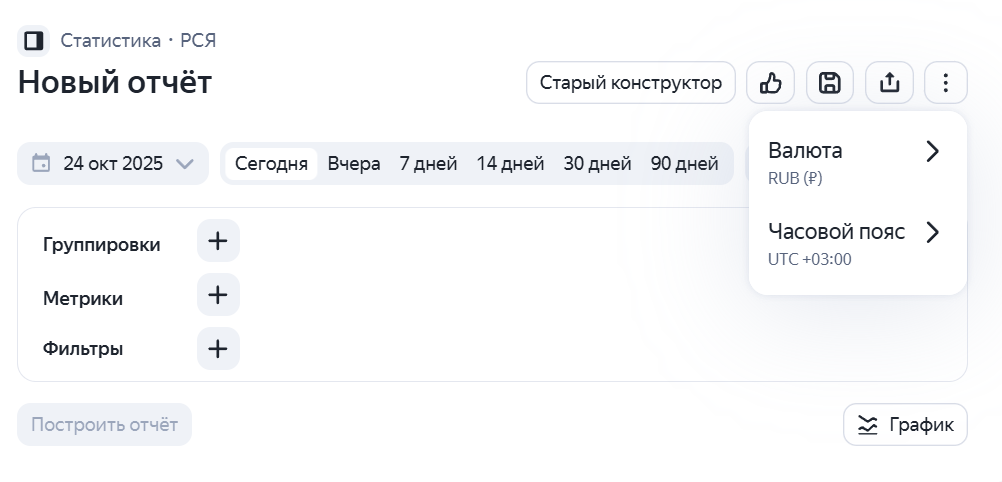Click the thumbs-up feedback icon
The height and width of the screenshot is (482, 1002).
click(x=770, y=83)
